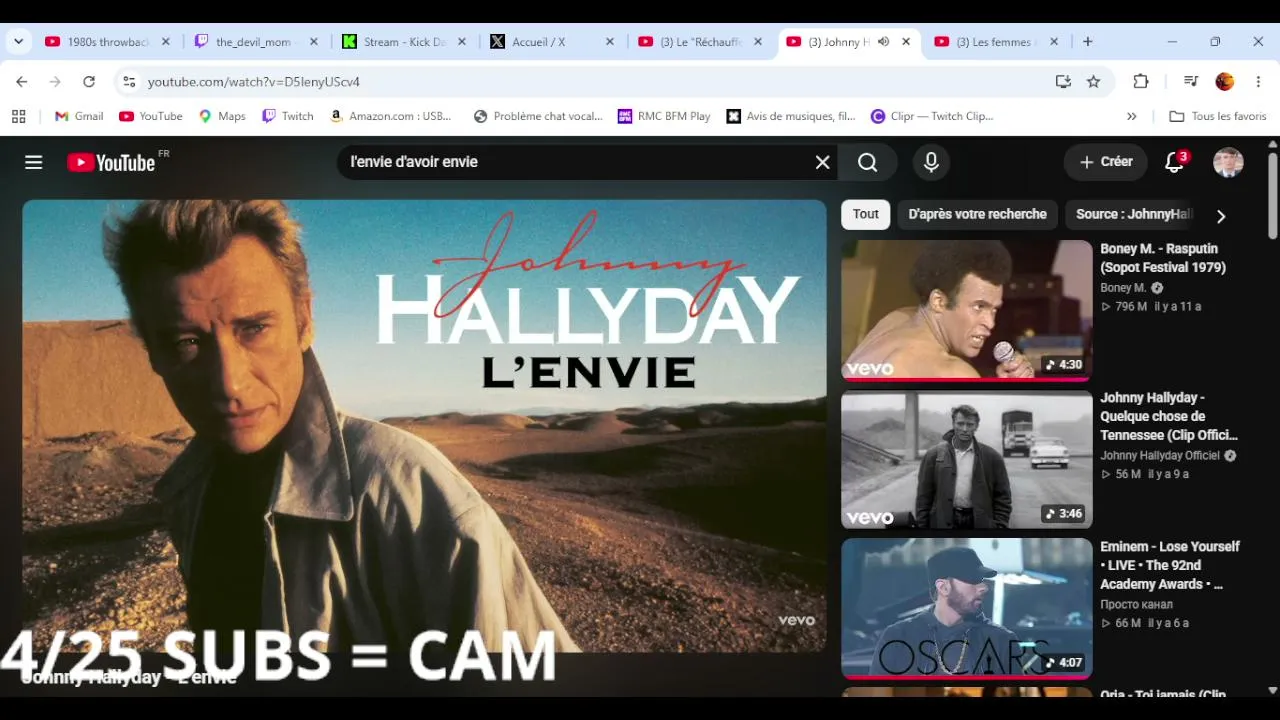
Task: Show hidden bookmarks via overflow chevron
Action: point(1132,116)
